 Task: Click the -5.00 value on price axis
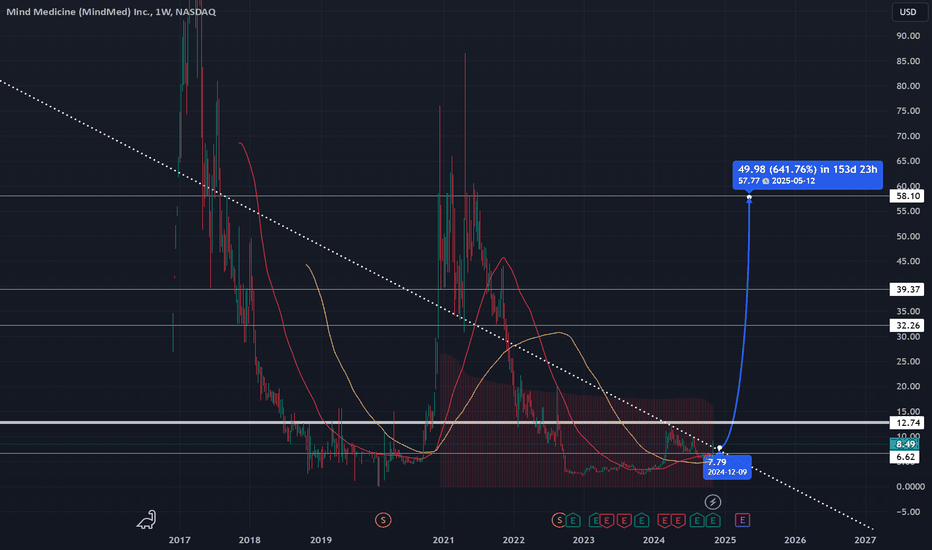908,511
